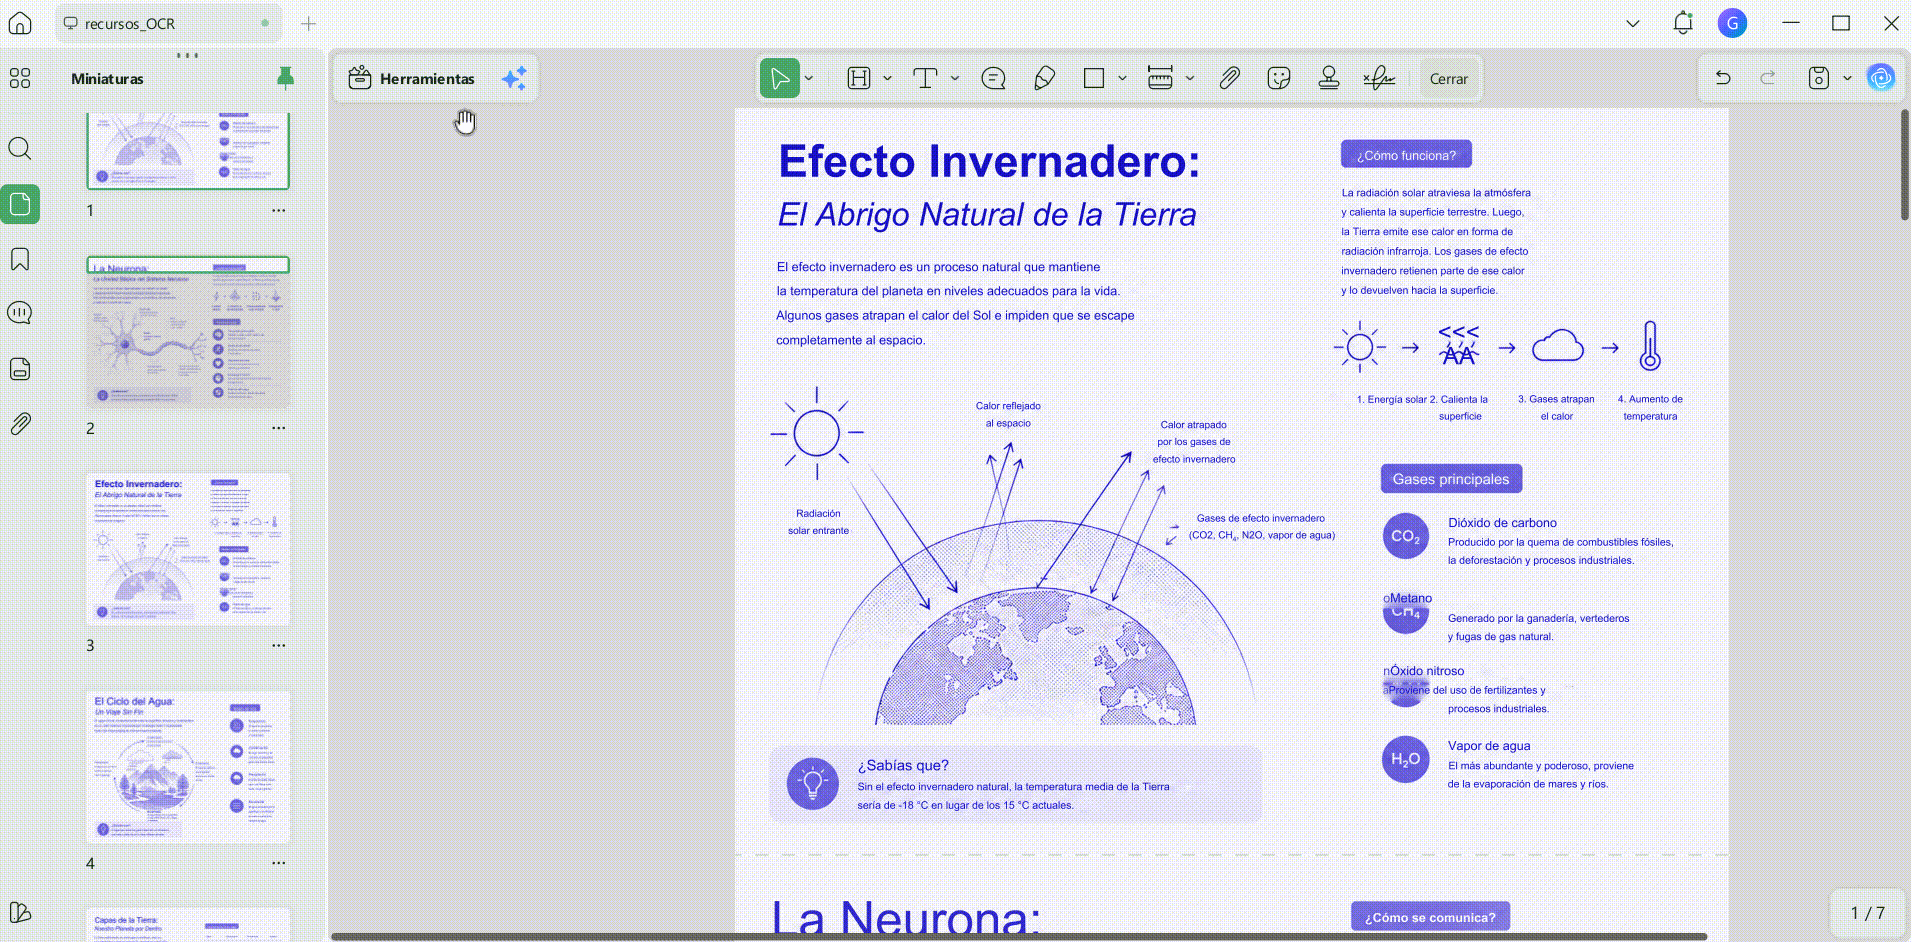Click the ¿Cómo se comunica? label
Screen dimensions: 1912x942
tap(1430, 917)
